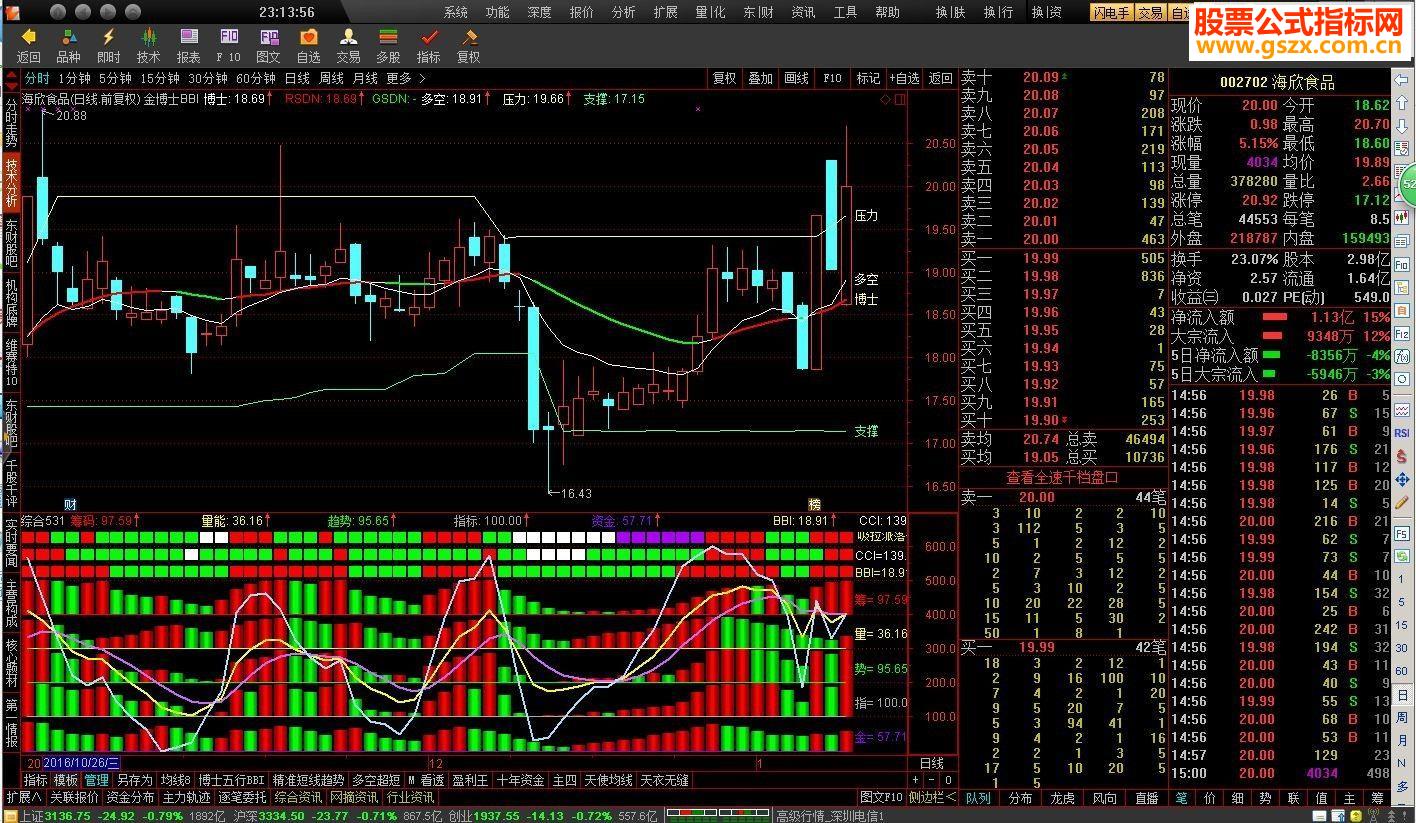1416x823 pixels.
Task: Click the RSI icon on right sidebar
Action: 1402,433
